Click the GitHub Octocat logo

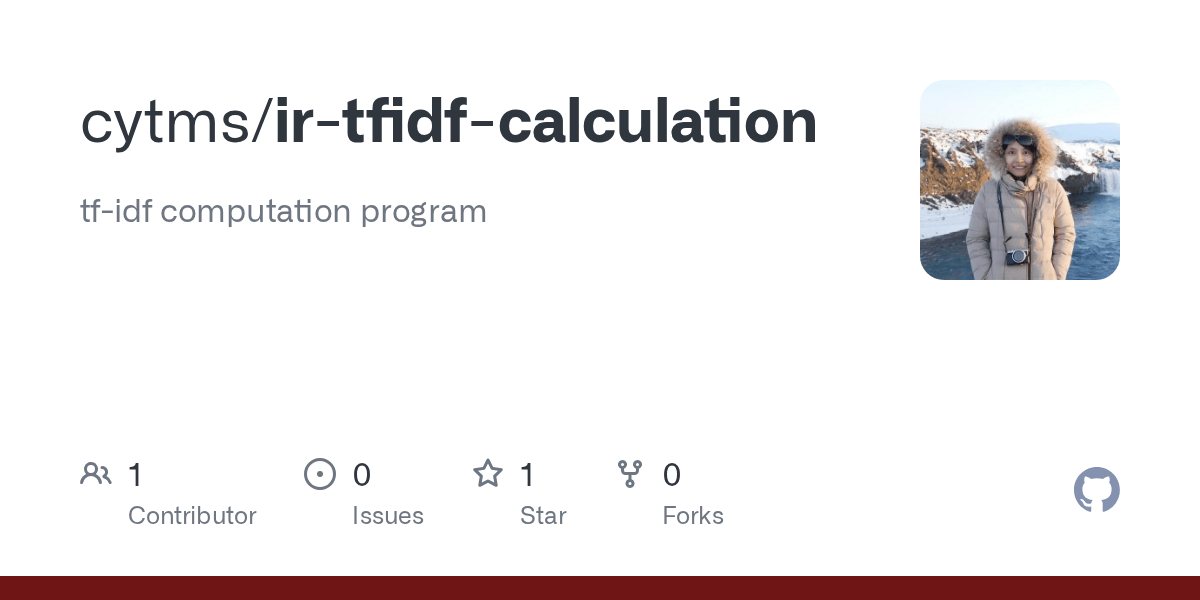[1097, 490]
